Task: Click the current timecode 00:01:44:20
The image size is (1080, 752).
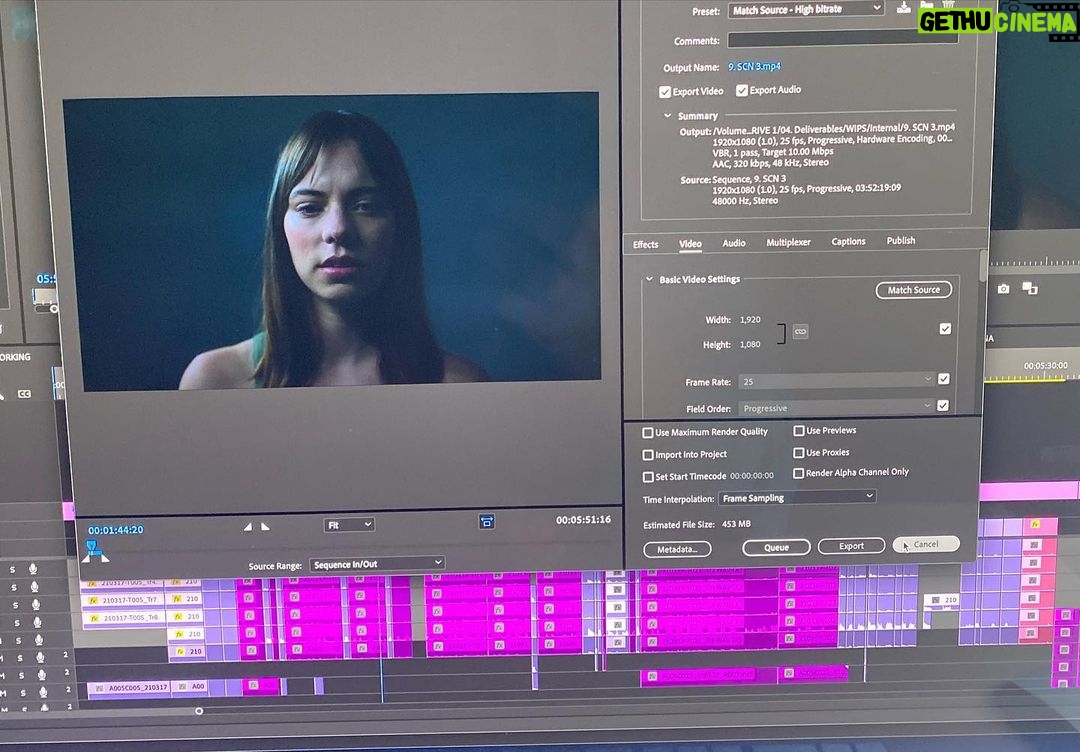Action: pos(116,530)
